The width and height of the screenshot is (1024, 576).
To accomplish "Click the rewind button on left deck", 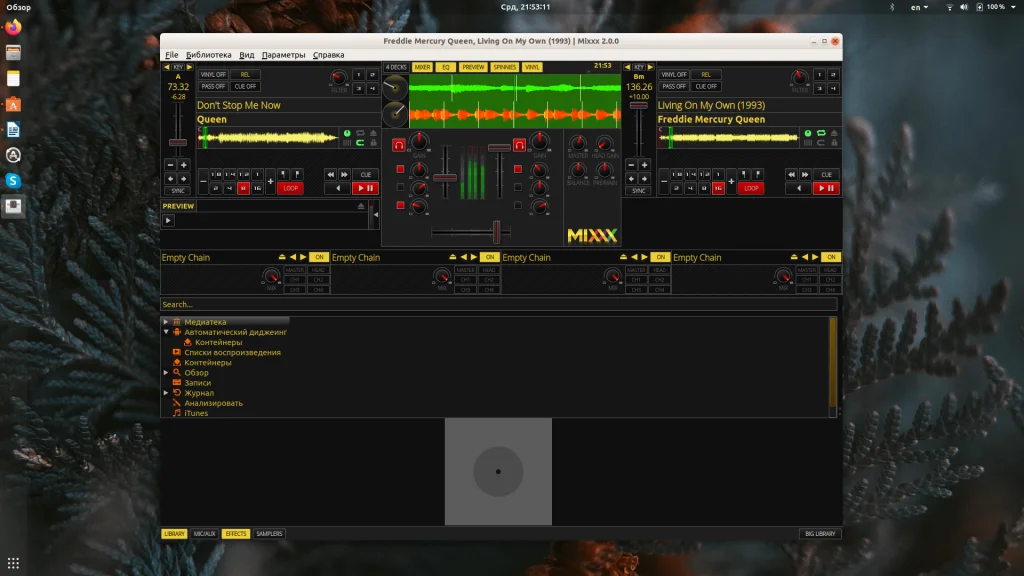I will click(x=331, y=174).
